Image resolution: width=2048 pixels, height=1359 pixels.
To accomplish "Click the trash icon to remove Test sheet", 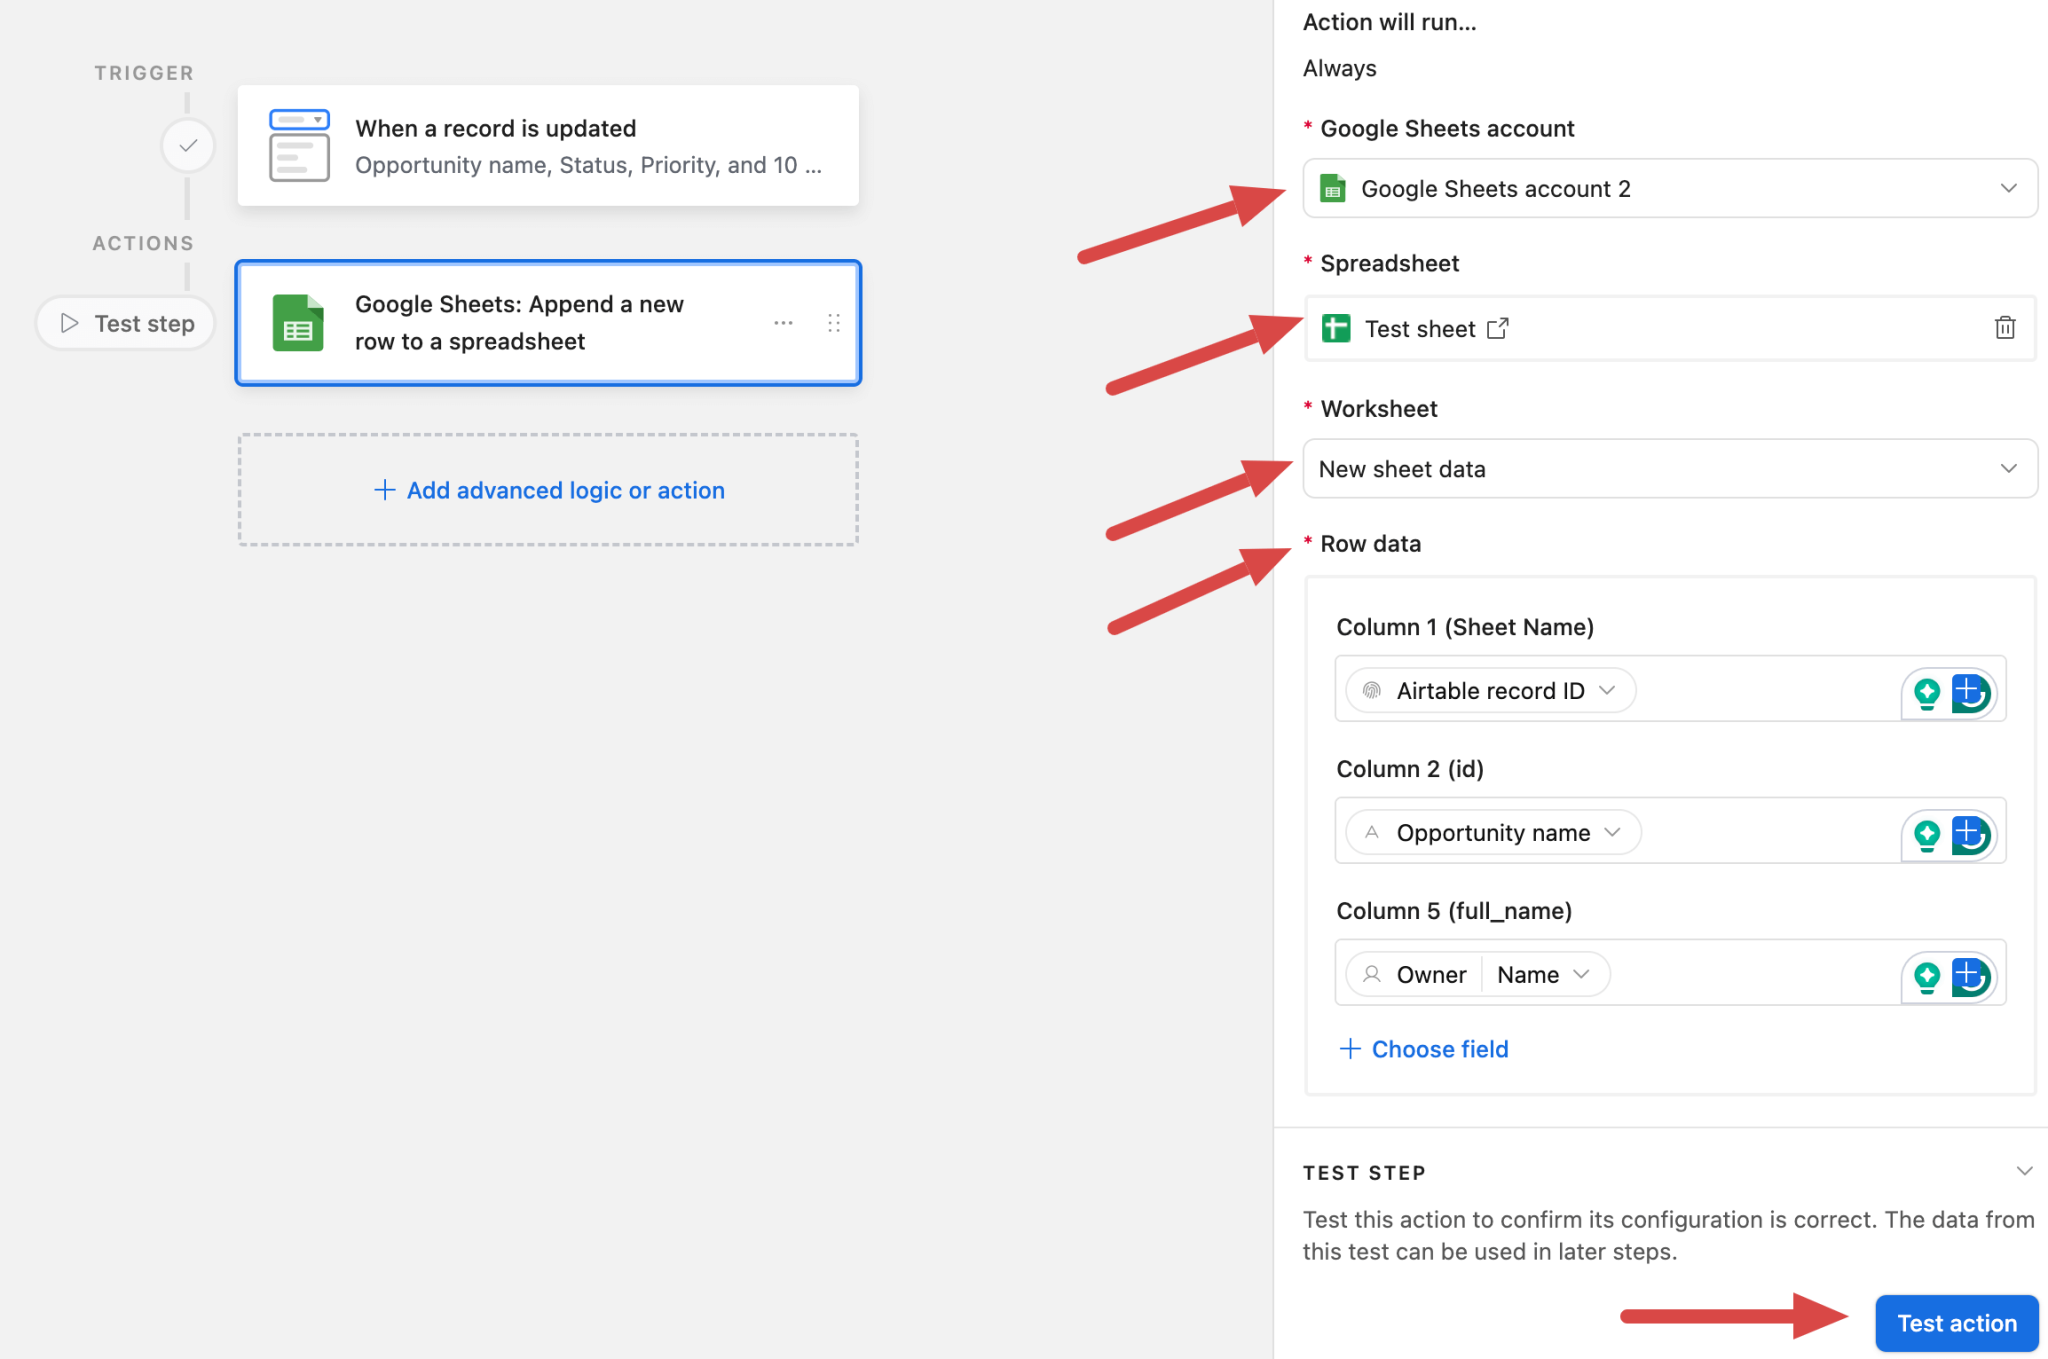I will 2005,328.
